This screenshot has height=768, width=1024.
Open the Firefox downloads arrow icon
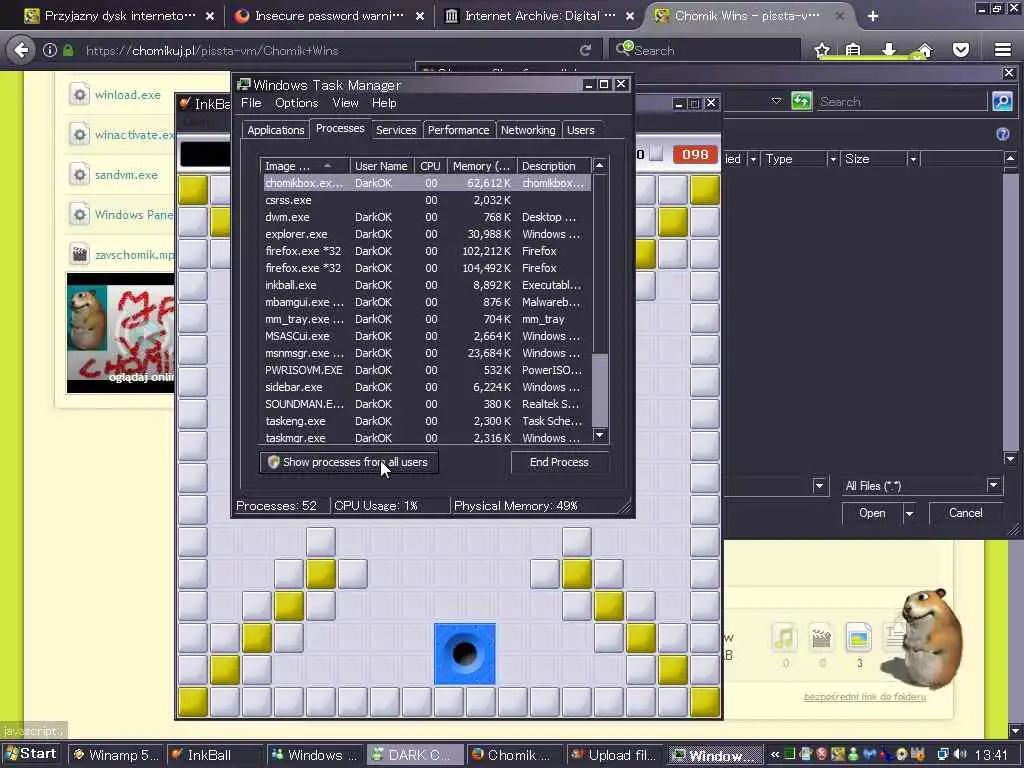[889, 50]
